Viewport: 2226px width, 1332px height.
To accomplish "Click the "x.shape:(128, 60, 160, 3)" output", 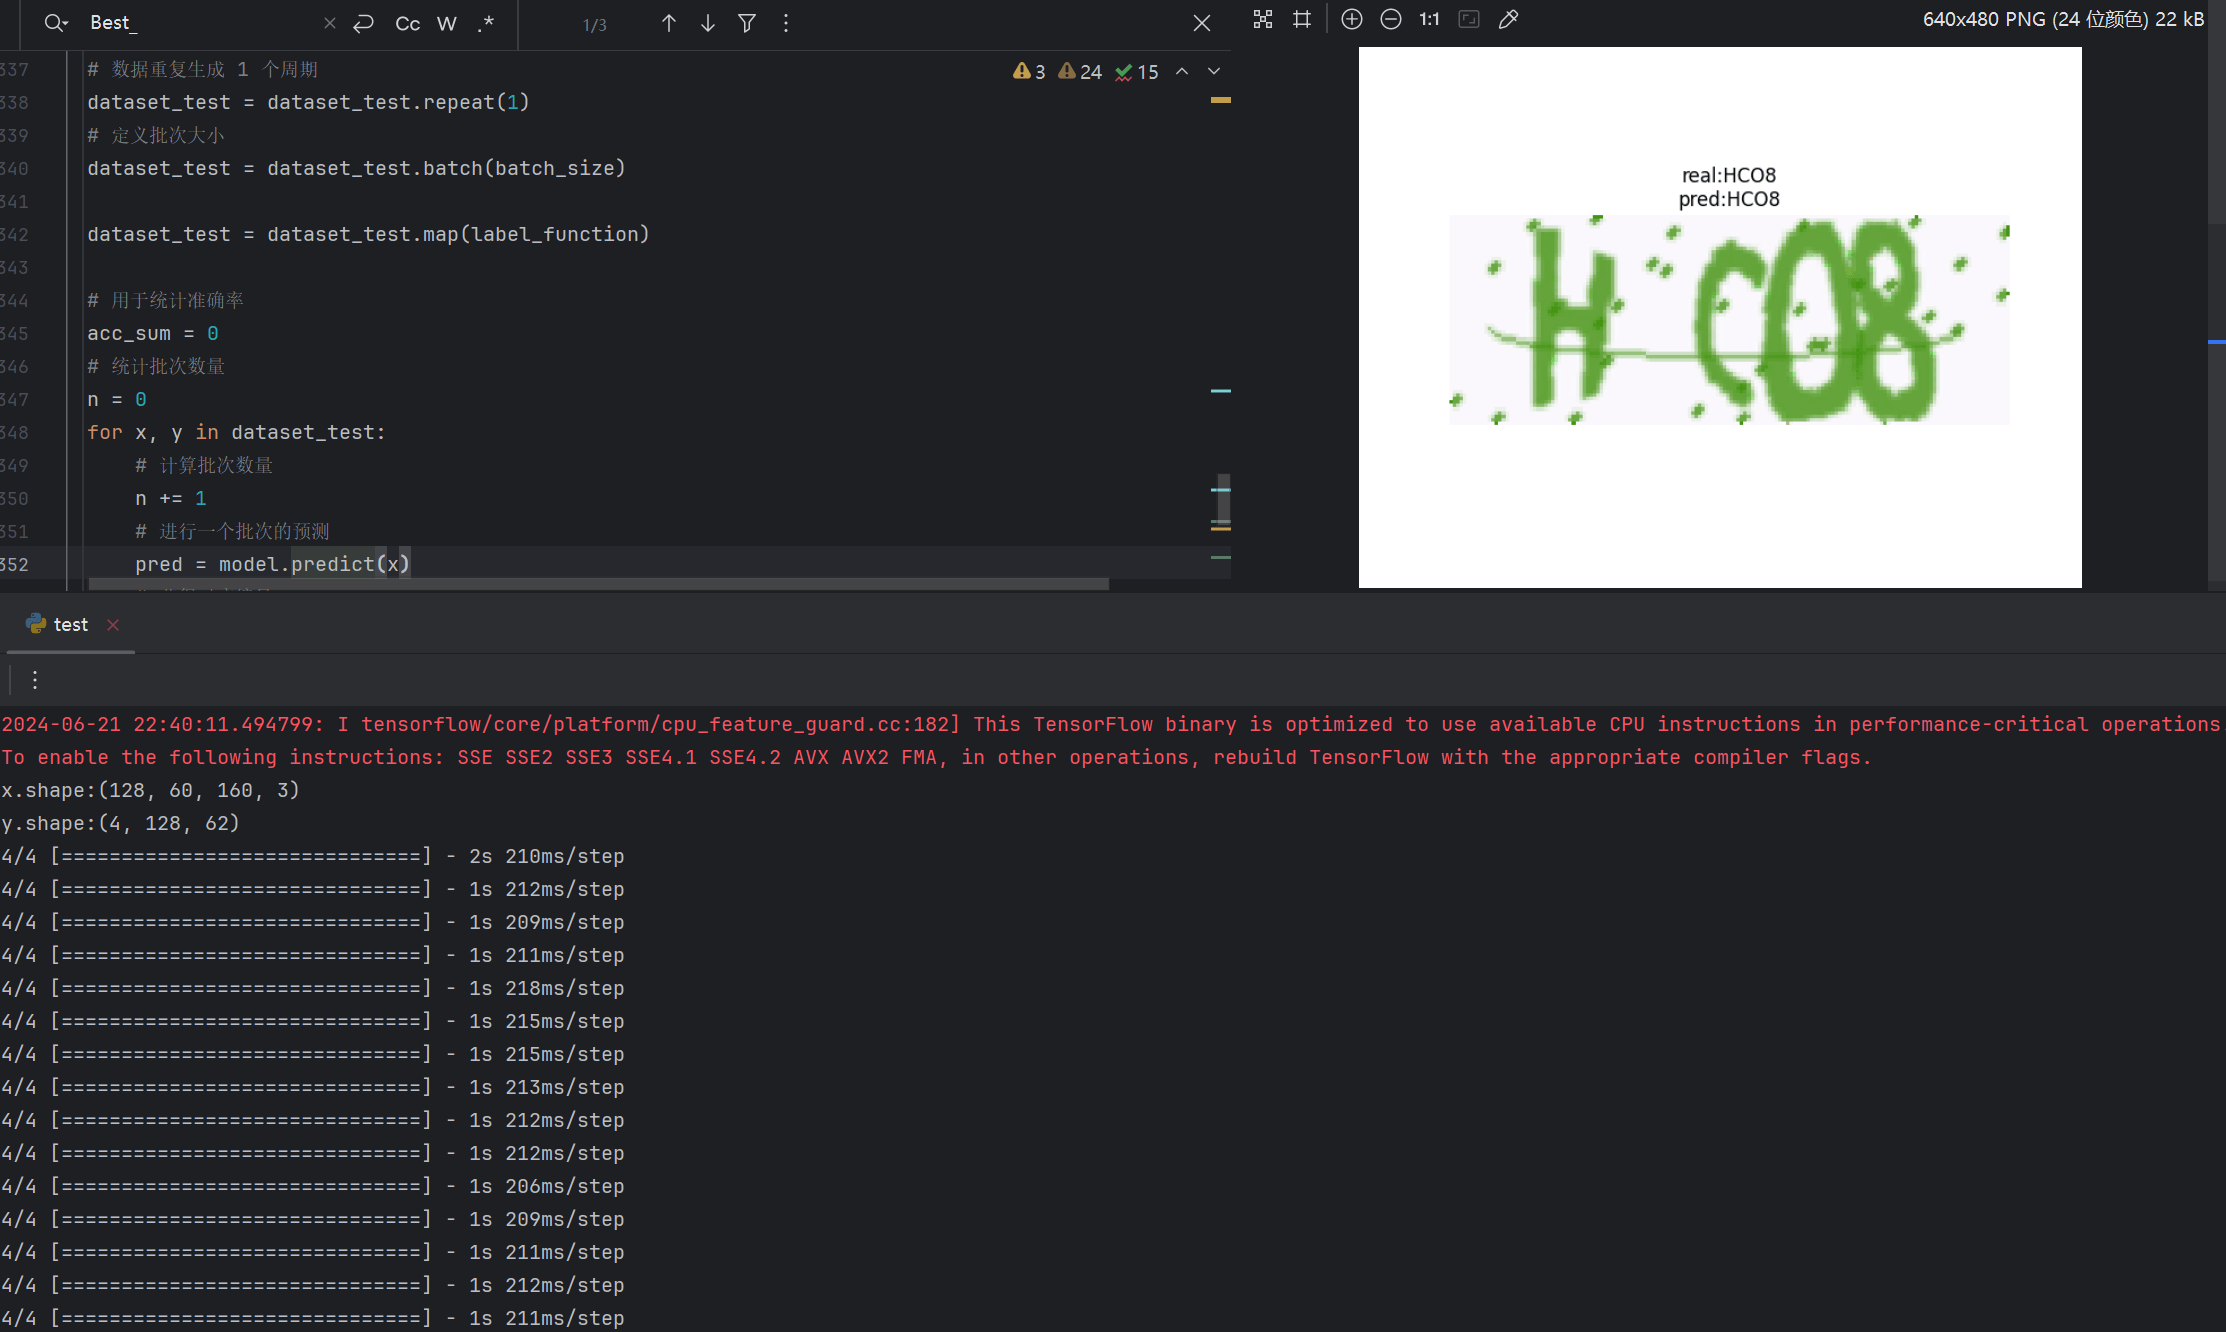I will pyautogui.click(x=150, y=790).
